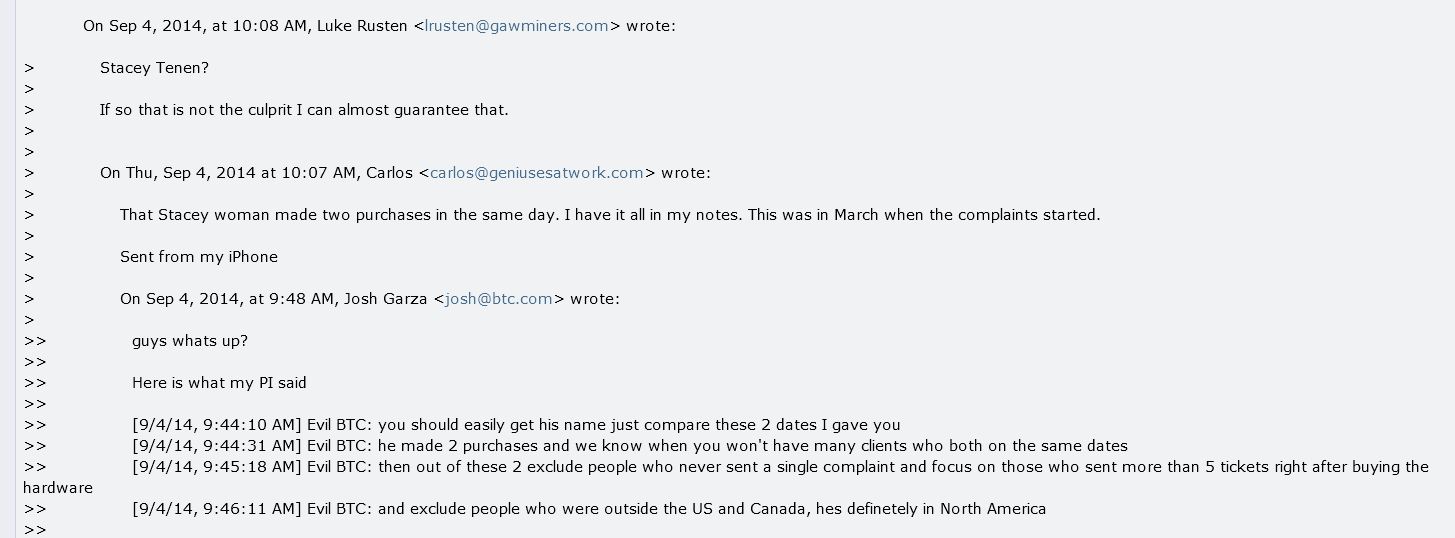The width and height of the screenshot is (1455, 538).
Task: Click the 9:44:10 AM Evil BTC chat line
Action: click(x=516, y=425)
